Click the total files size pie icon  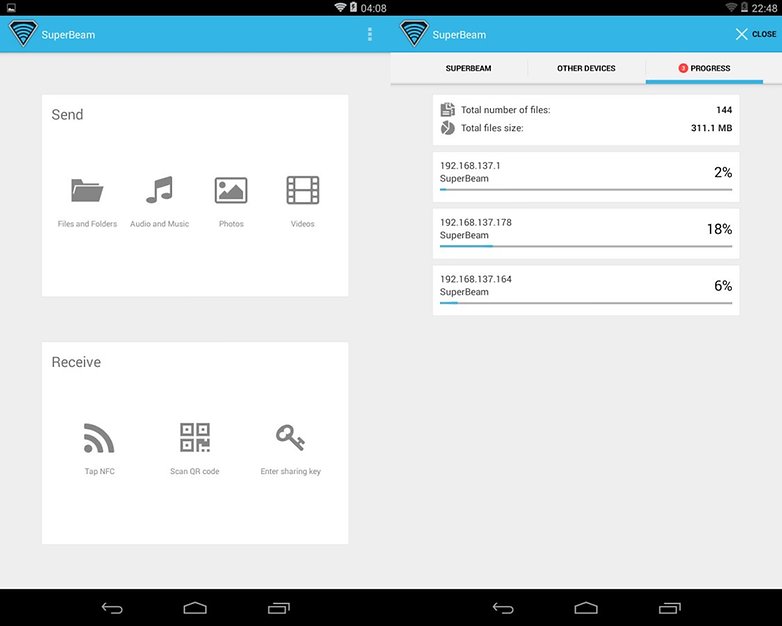click(x=447, y=128)
